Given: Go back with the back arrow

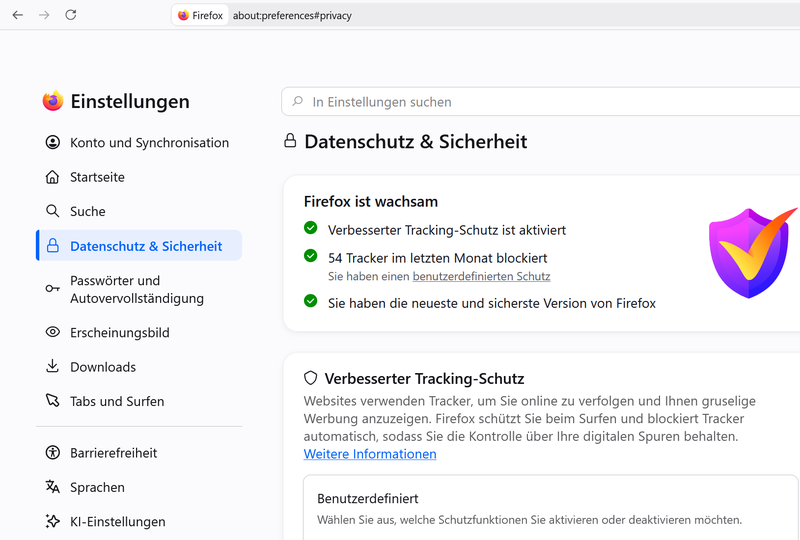Looking at the screenshot, I should [18, 15].
